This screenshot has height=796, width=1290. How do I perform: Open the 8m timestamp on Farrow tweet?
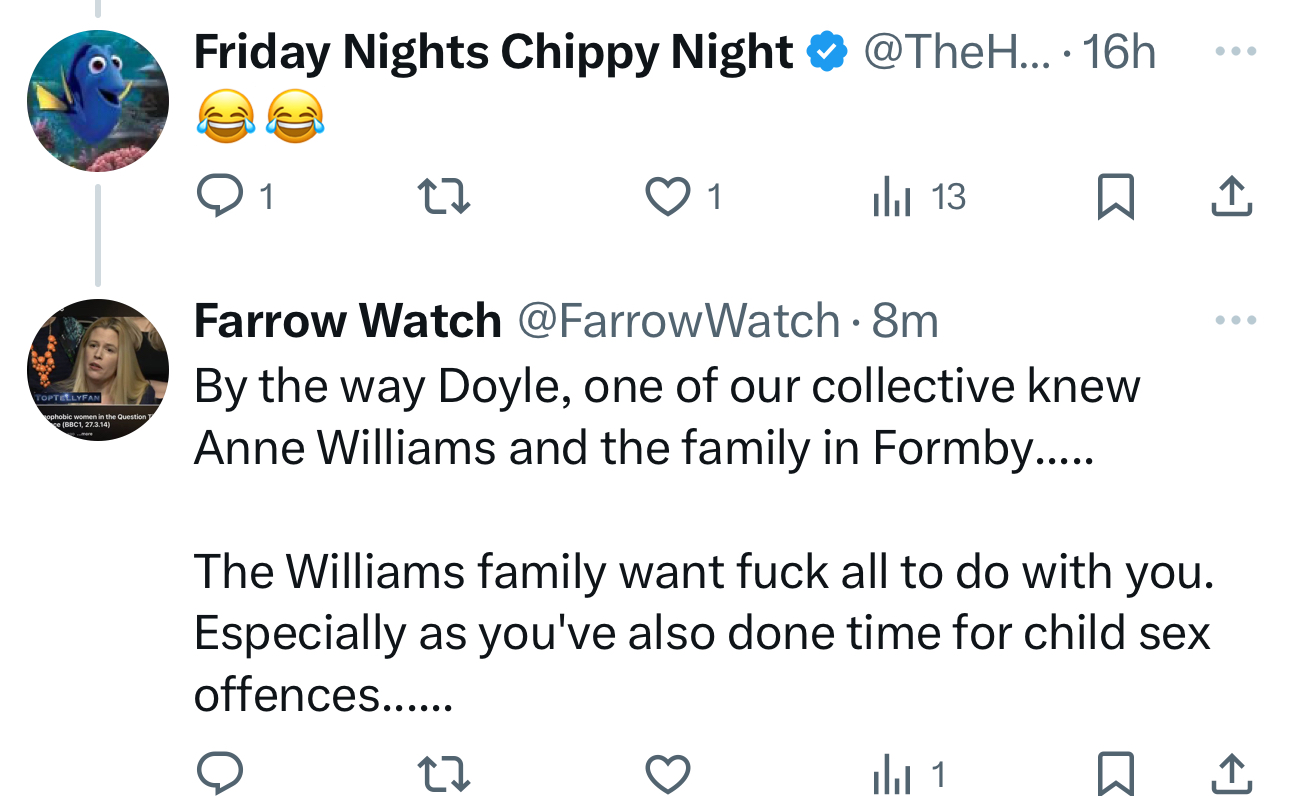905,321
